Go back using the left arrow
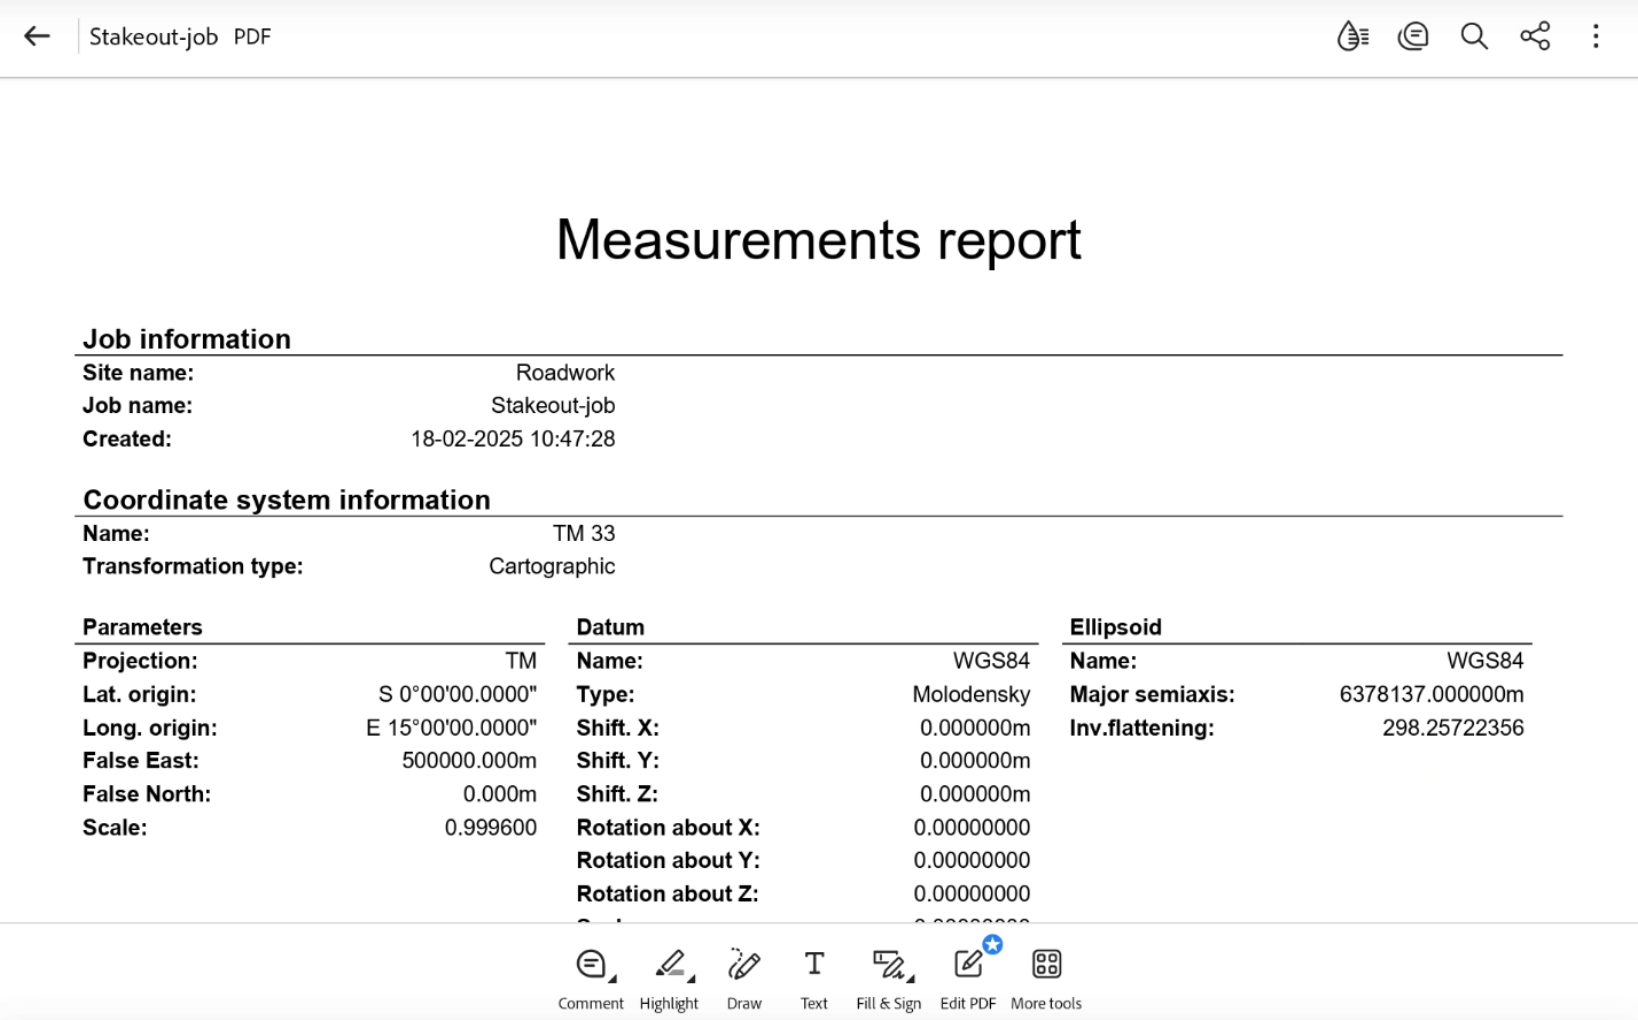The image size is (1638, 1020). pyautogui.click(x=37, y=37)
